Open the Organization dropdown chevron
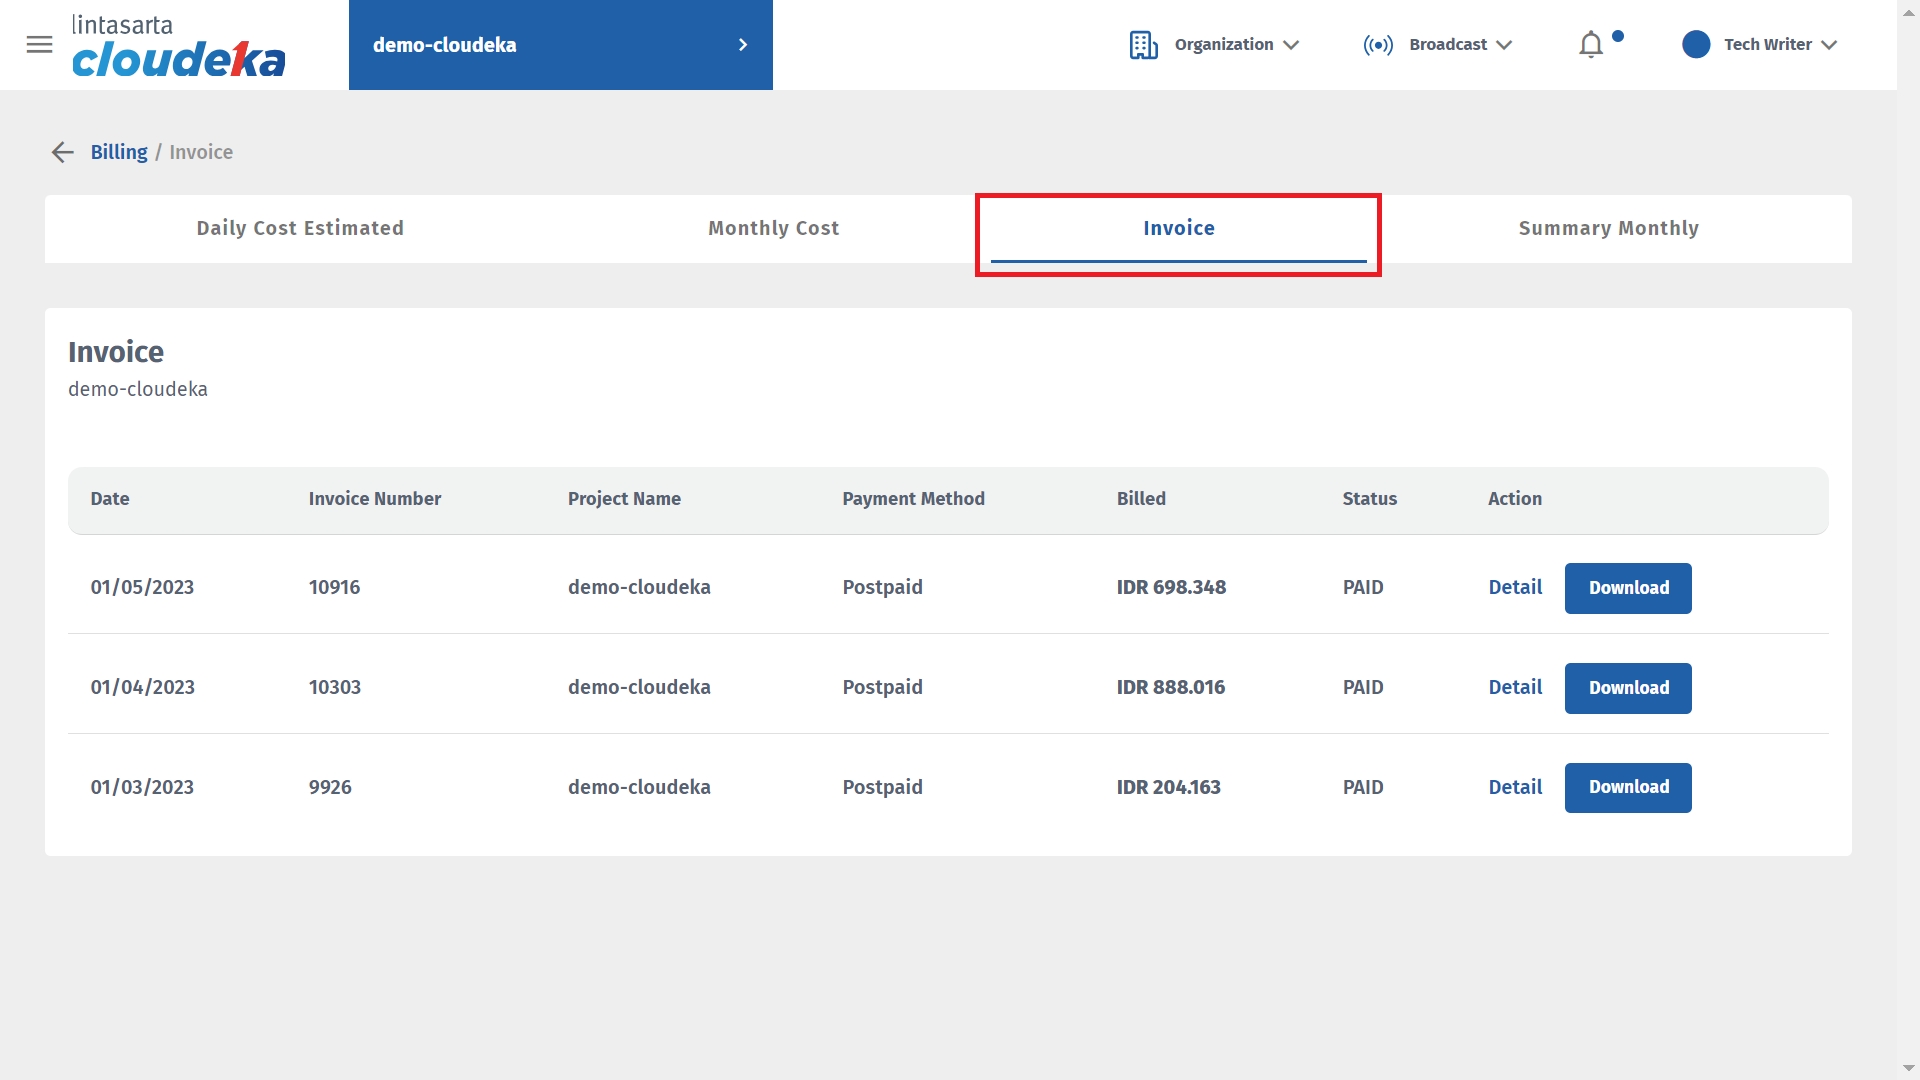1920x1080 pixels. [1291, 45]
